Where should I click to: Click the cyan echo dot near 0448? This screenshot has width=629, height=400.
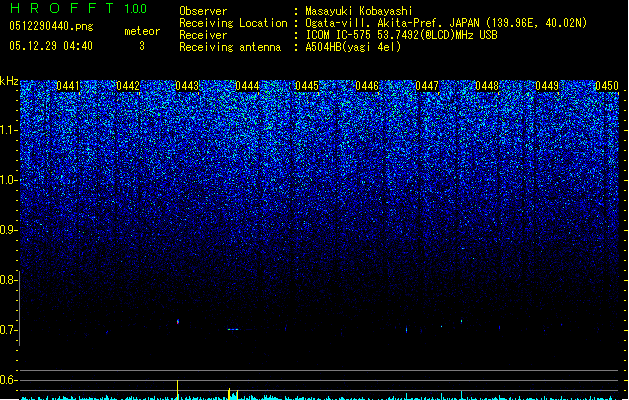click(461, 321)
